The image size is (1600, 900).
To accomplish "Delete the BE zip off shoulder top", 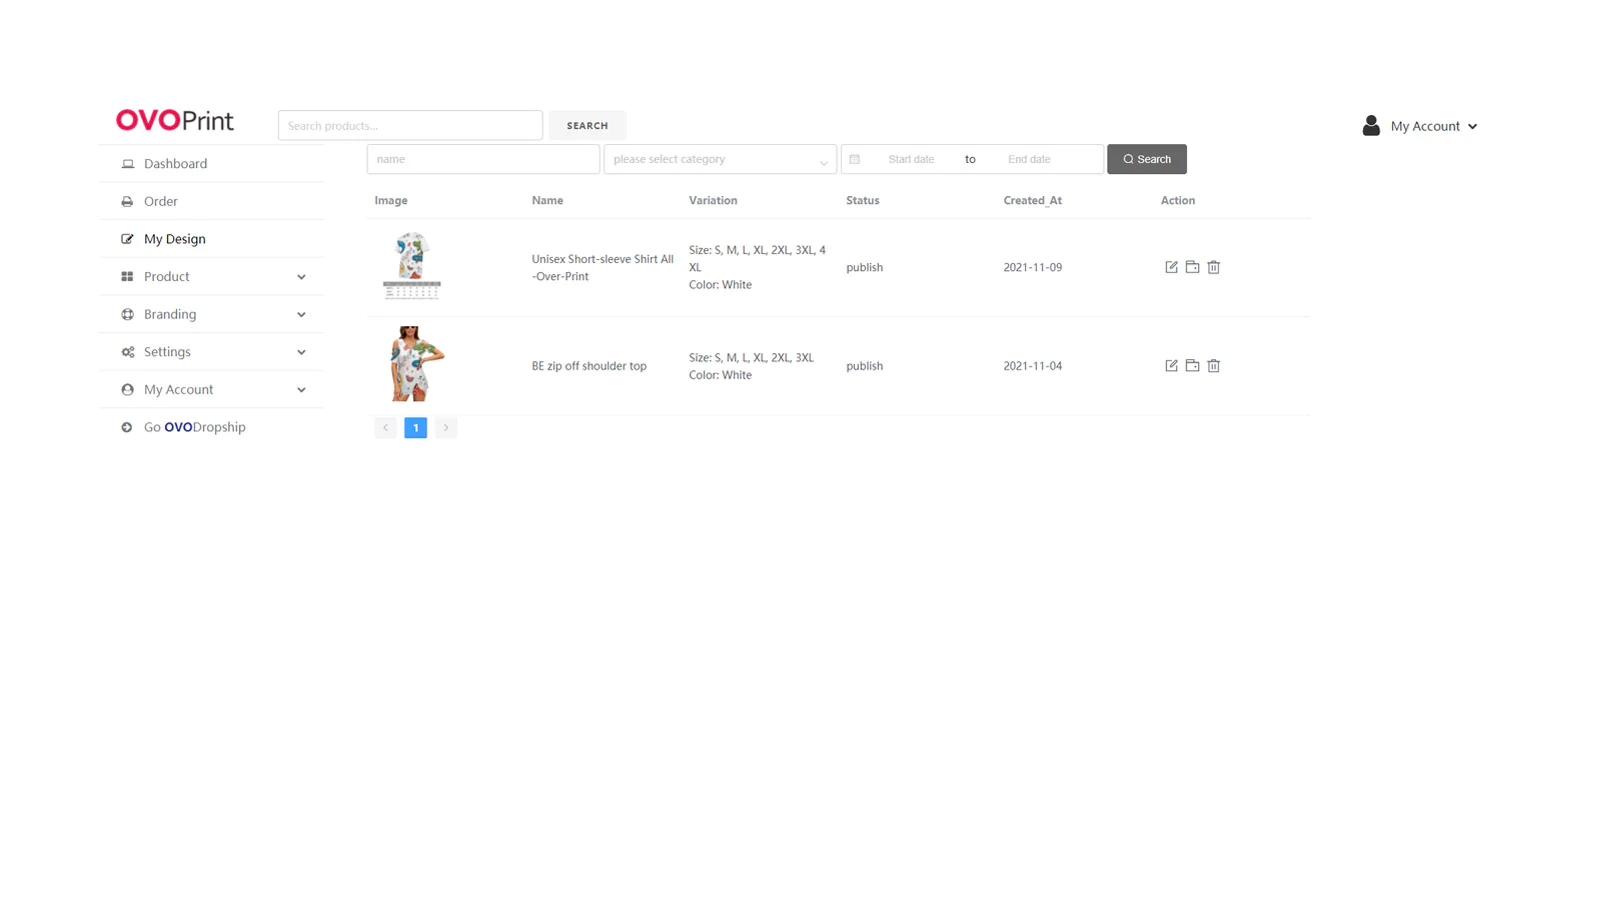I will pyautogui.click(x=1213, y=366).
